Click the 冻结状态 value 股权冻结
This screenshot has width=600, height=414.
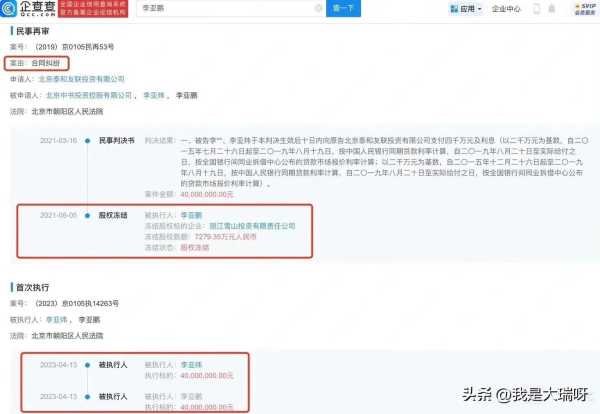[x=195, y=247]
